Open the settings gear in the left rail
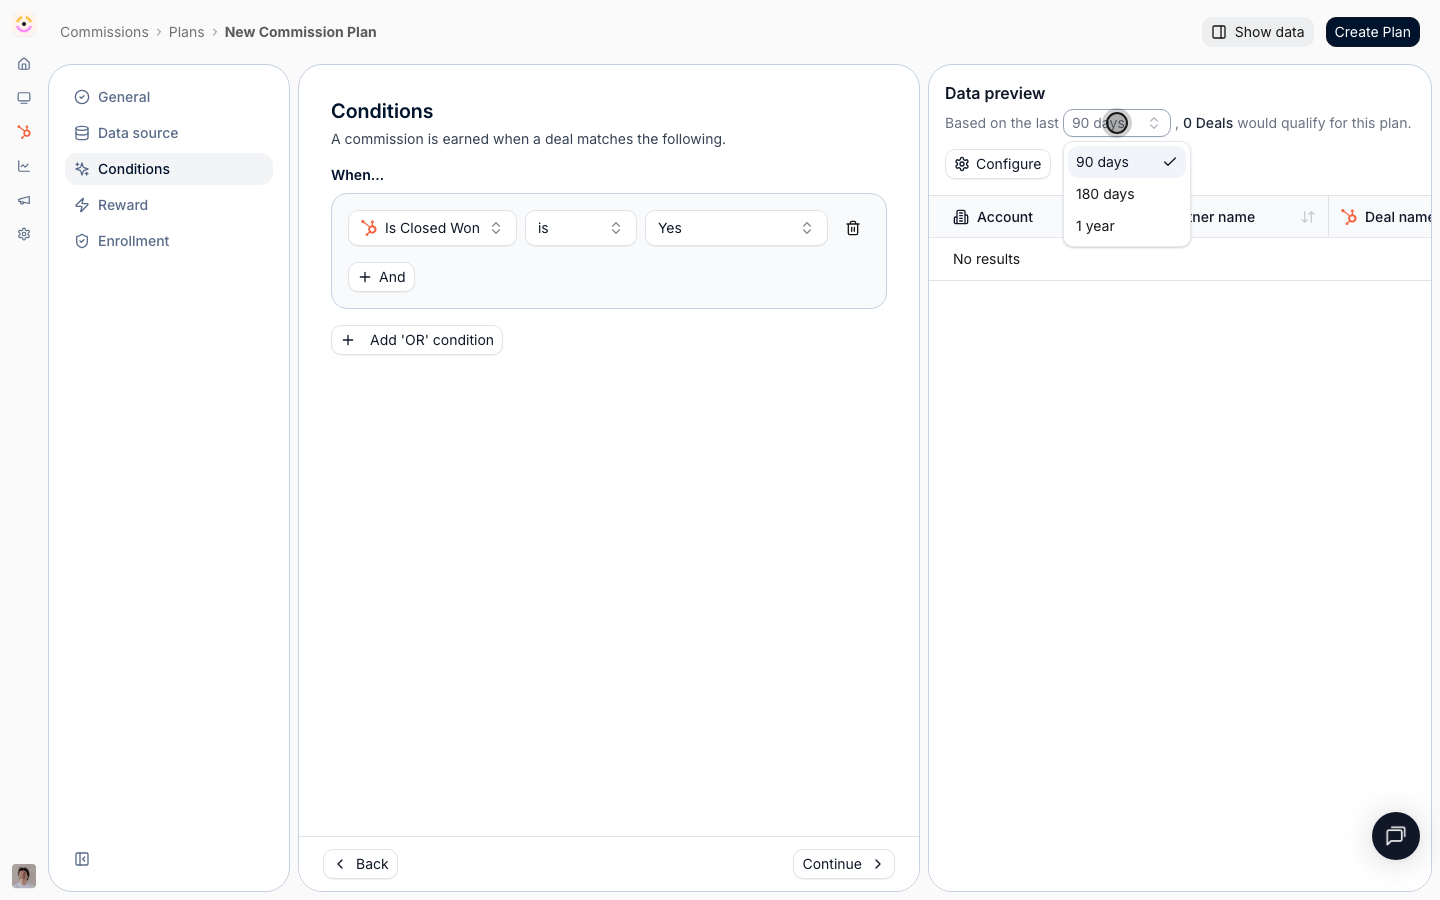The height and width of the screenshot is (900, 1440). [24, 234]
